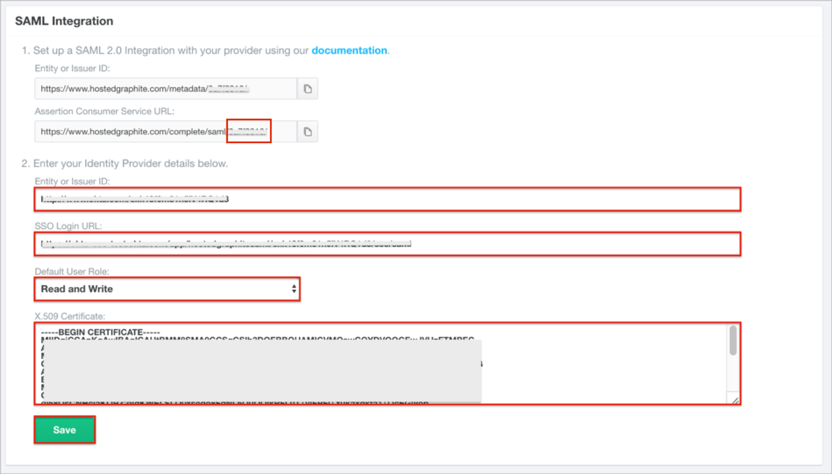Focus the Identity Provider Entity ID input
The width and height of the screenshot is (832, 474).
386,199
